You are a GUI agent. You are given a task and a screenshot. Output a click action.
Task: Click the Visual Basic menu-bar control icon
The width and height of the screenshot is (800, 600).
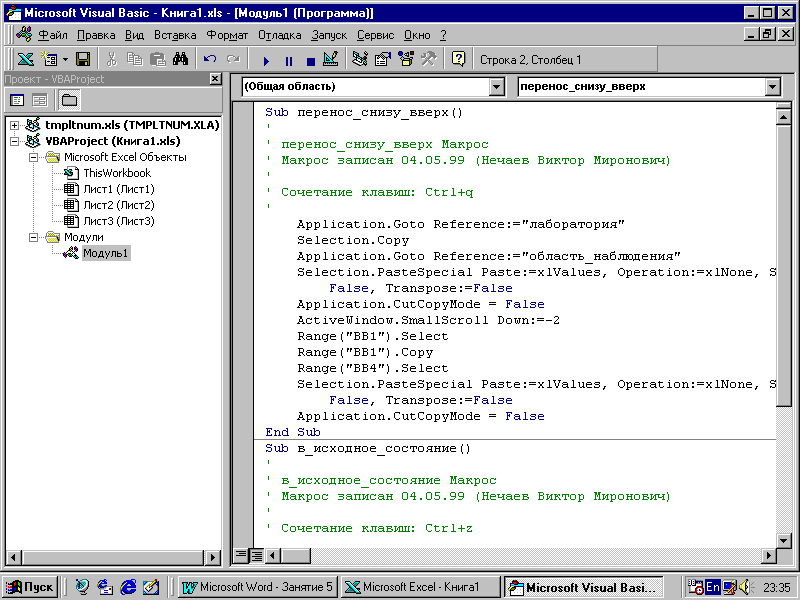tap(24, 35)
